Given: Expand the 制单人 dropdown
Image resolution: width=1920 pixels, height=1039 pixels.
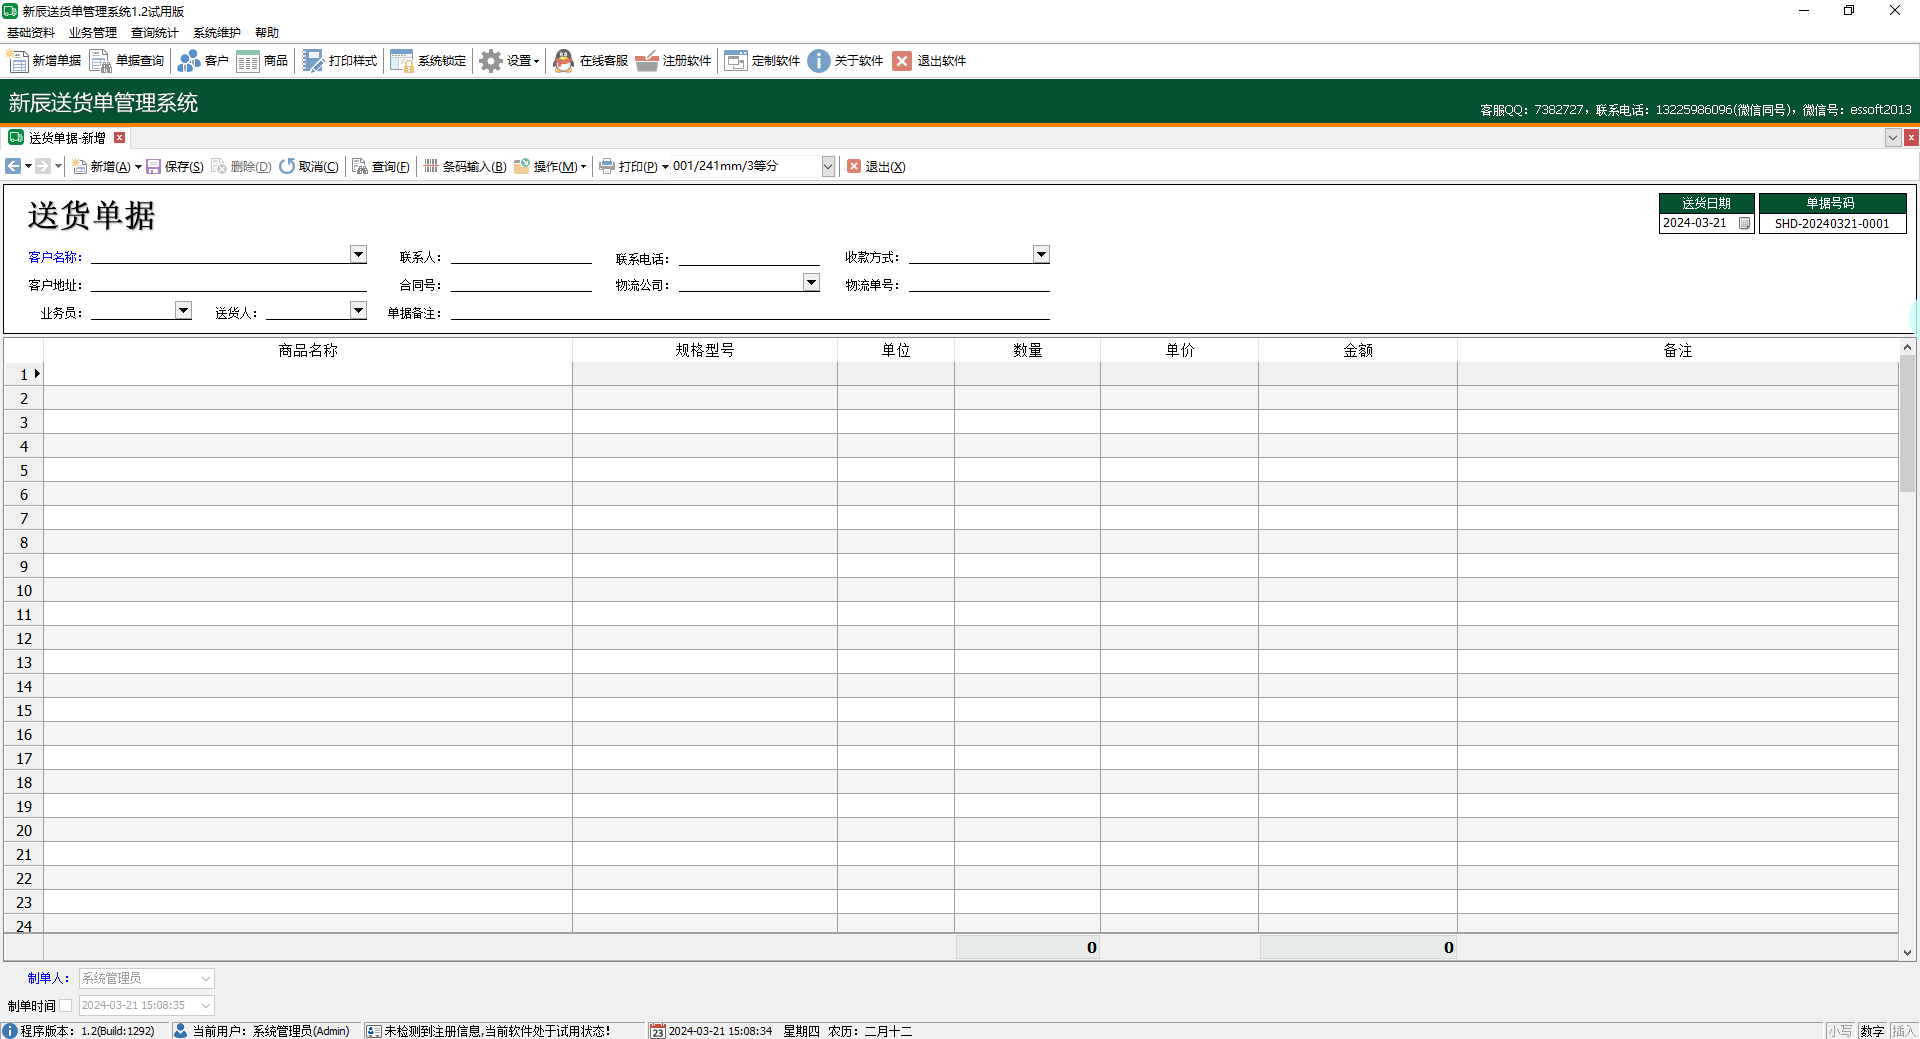Looking at the screenshot, I should [206, 979].
